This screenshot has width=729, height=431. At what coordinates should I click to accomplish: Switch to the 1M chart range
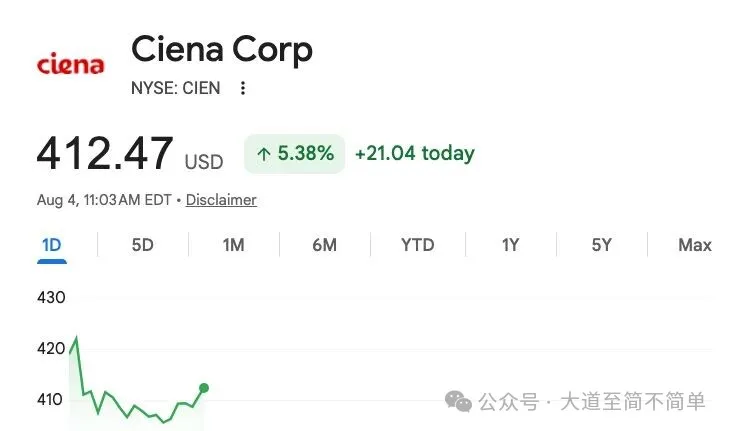233,245
